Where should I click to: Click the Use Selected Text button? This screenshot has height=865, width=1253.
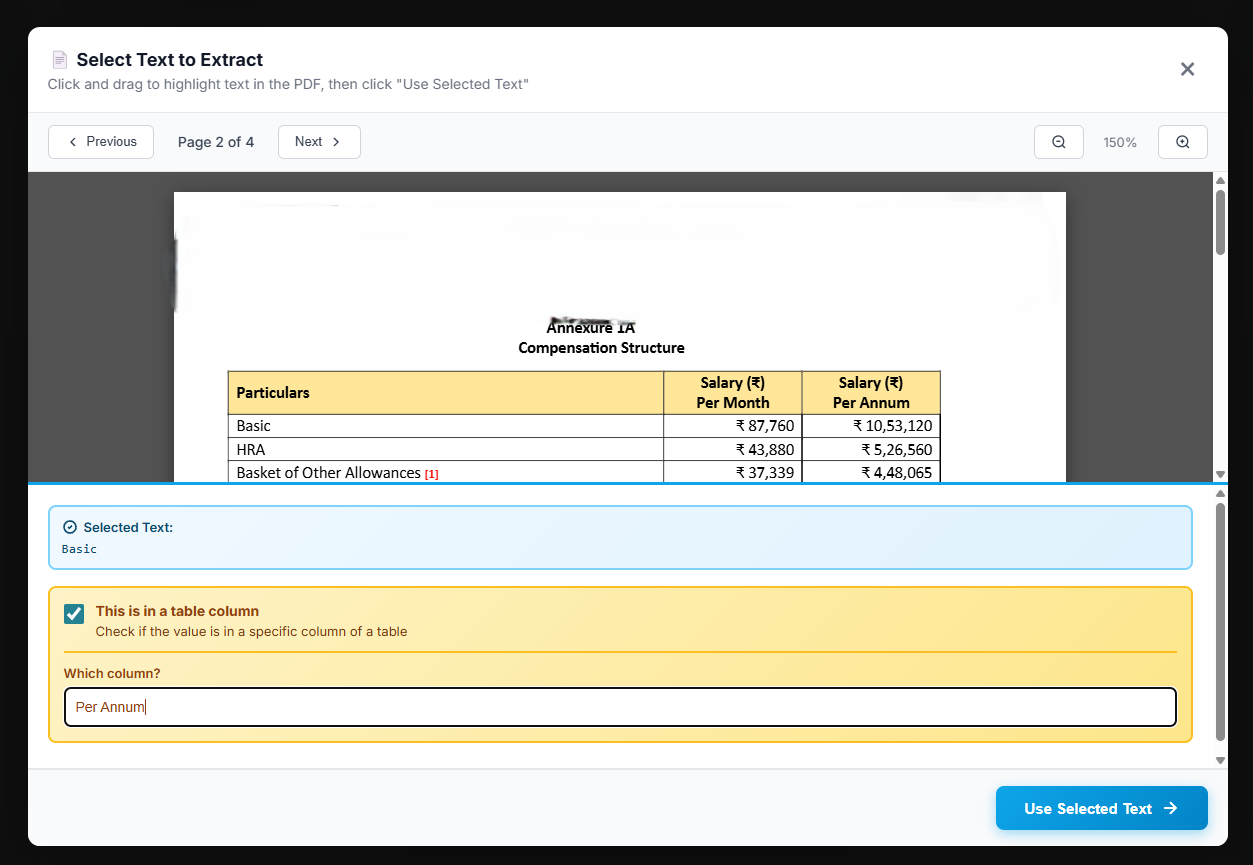click(1101, 808)
